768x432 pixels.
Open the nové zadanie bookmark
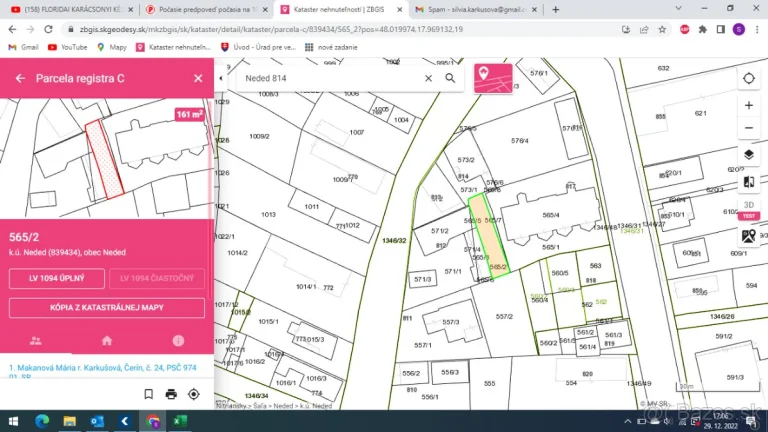pyautogui.click(x=331, y=48)
